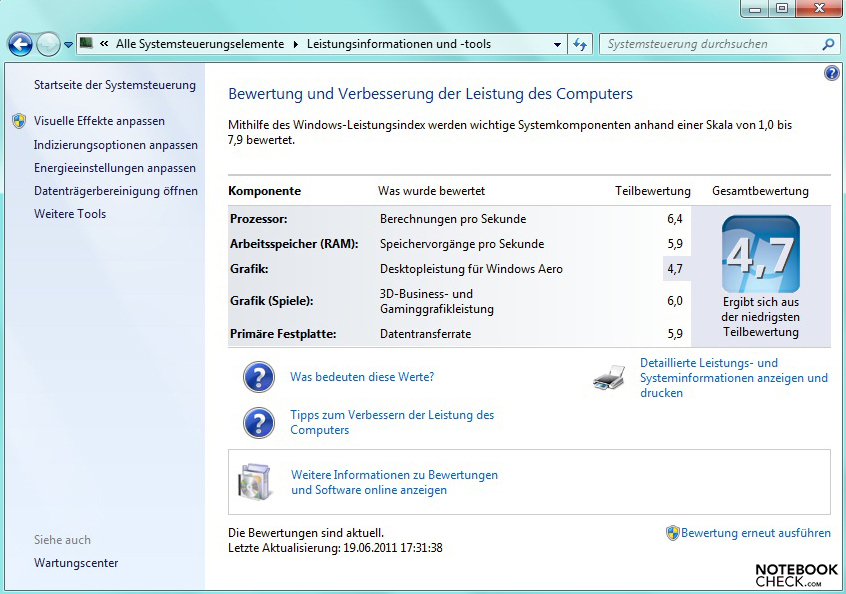Open Wartungscenter link
846x594 pixels.
pyautogui.click(x=76, y=563)
